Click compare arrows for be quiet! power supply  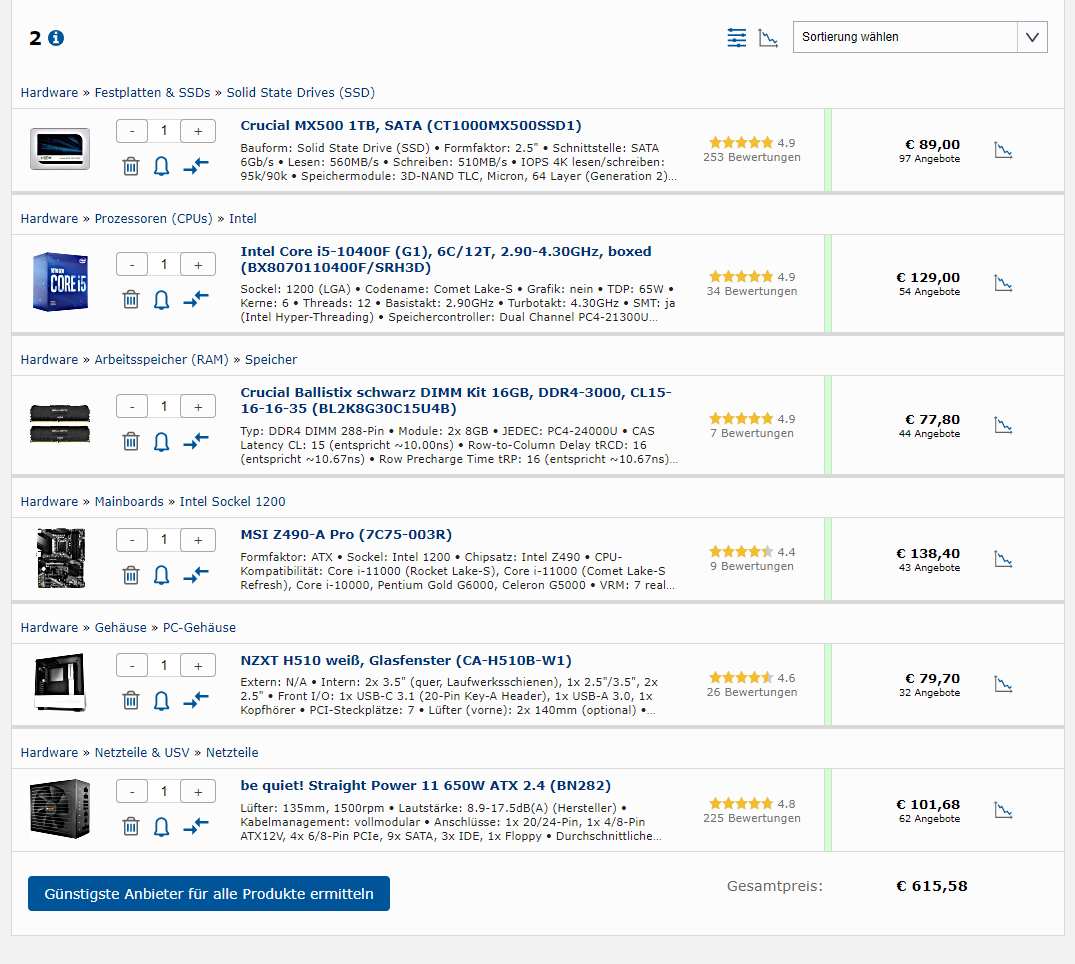tap(196, 826)
